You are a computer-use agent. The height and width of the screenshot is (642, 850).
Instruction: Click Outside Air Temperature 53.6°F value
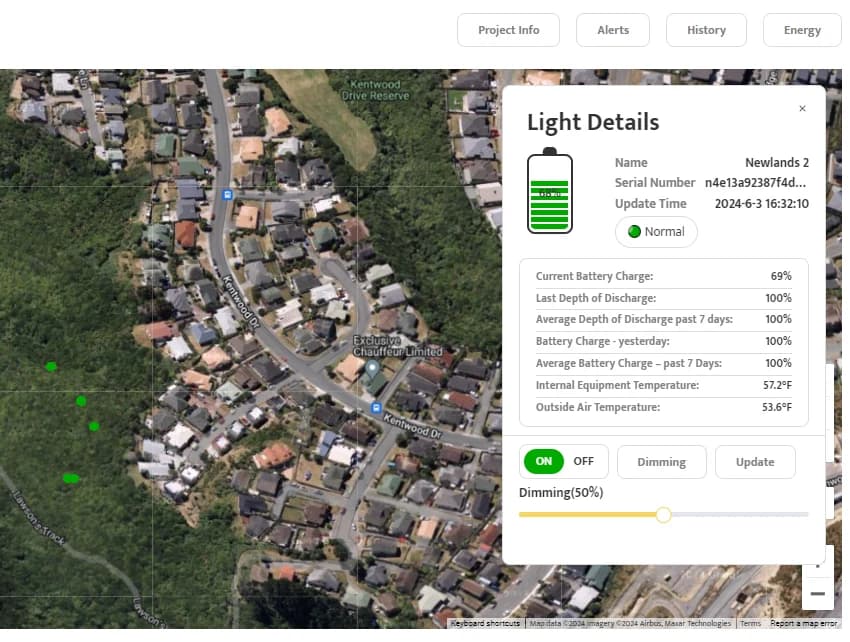pos(777,407)
